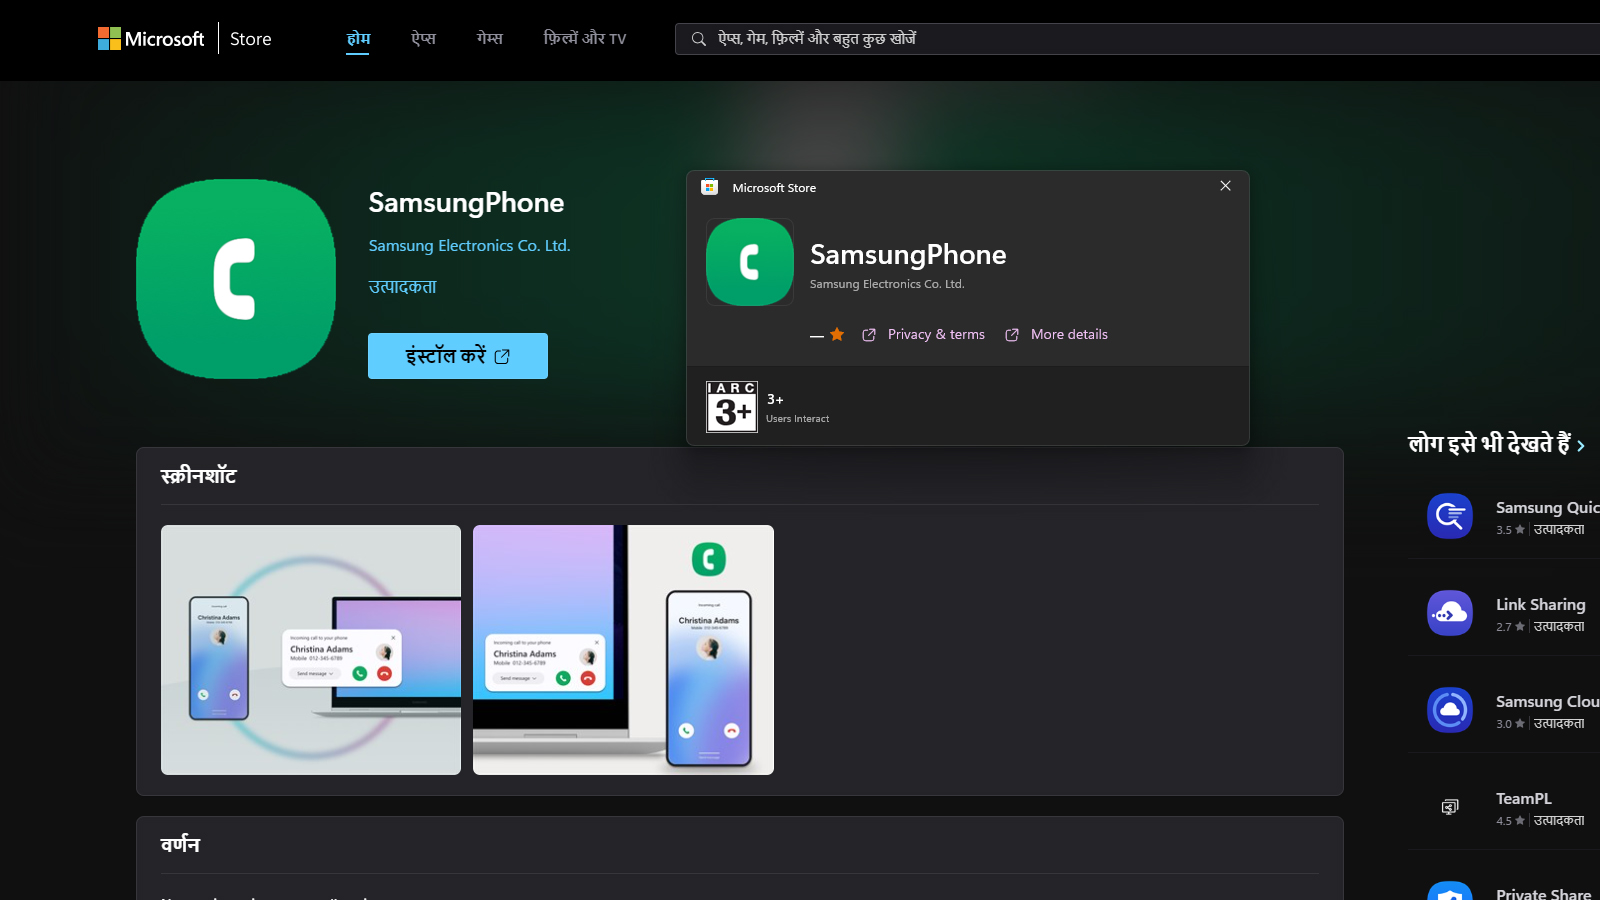This screenshot has height=900, width=1600.
Task: Close the Microsoft Store popup
Action: click(x=1225, y=186)
